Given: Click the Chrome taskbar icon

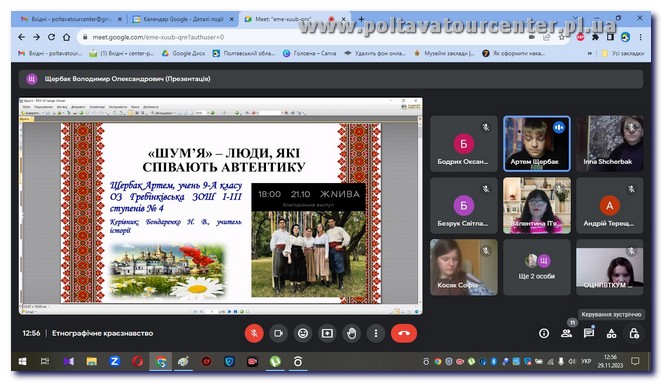Looking at the screenshot, I should 160,361.
